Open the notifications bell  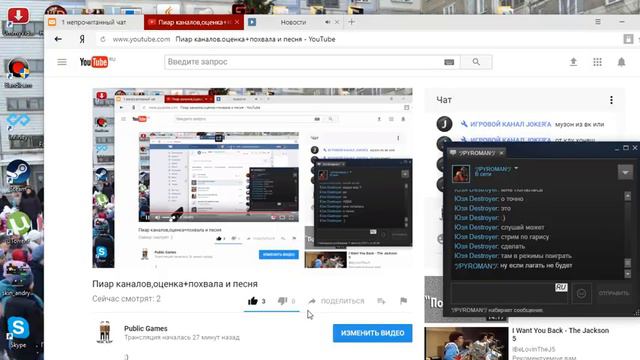[x=621, y=62]
